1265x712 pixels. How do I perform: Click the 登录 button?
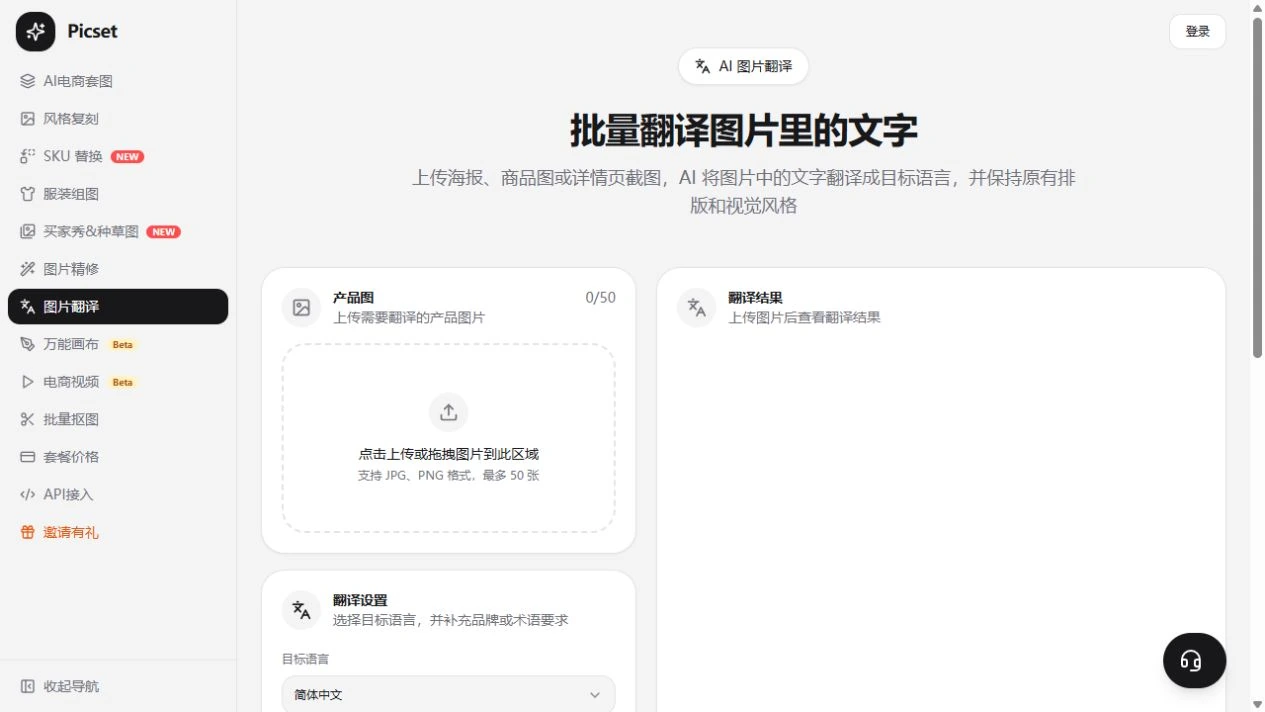point(1197,31)
